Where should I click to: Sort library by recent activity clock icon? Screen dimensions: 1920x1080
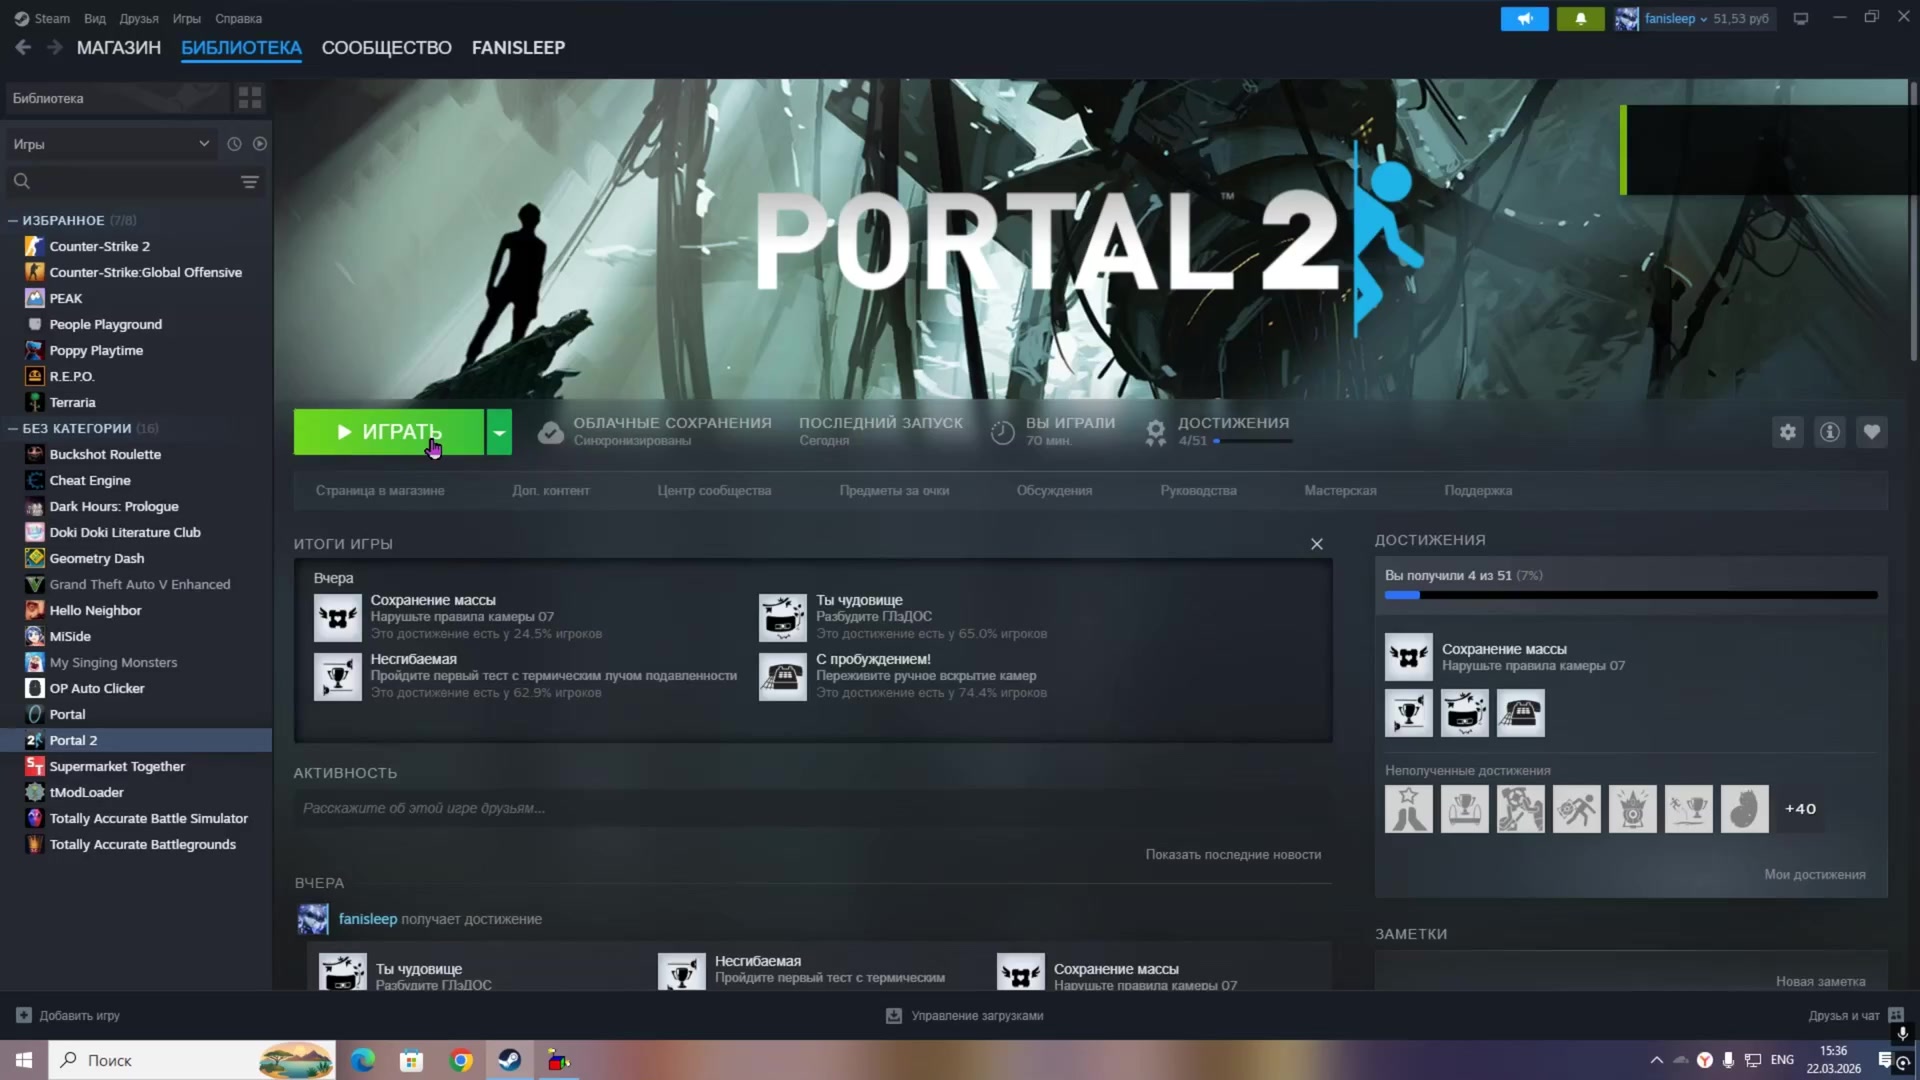coord(234,144)
